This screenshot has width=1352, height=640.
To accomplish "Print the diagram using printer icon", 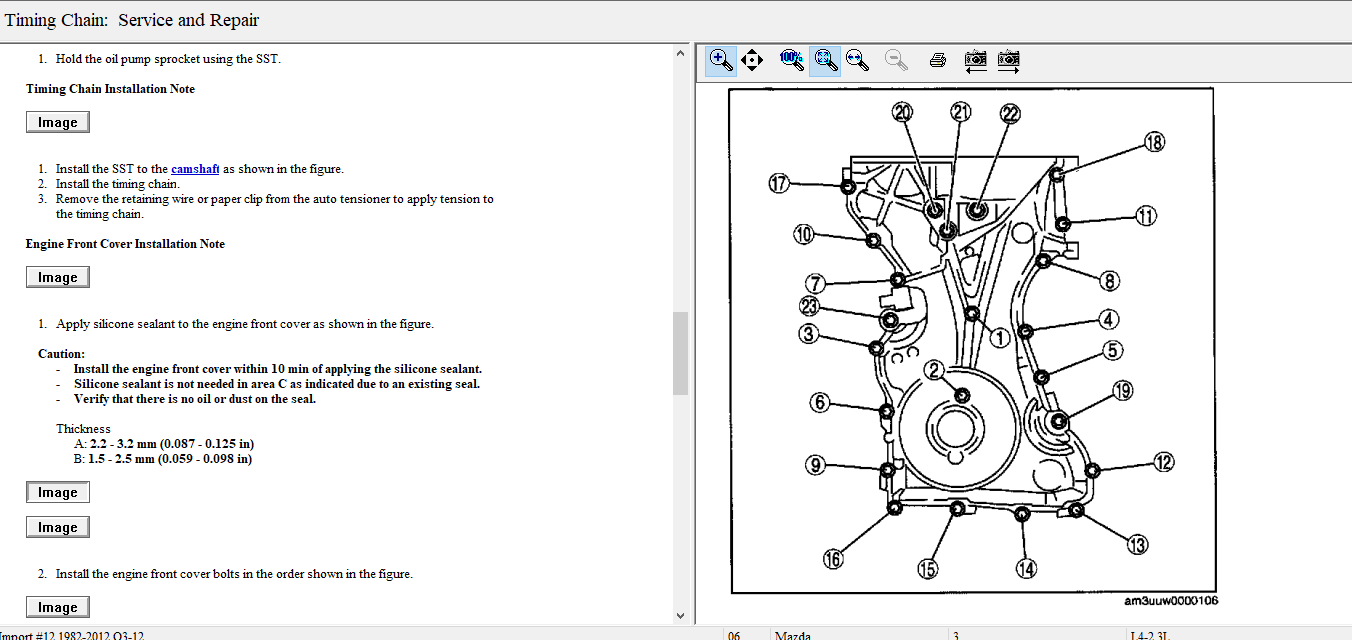I will [x=937, y=60].
